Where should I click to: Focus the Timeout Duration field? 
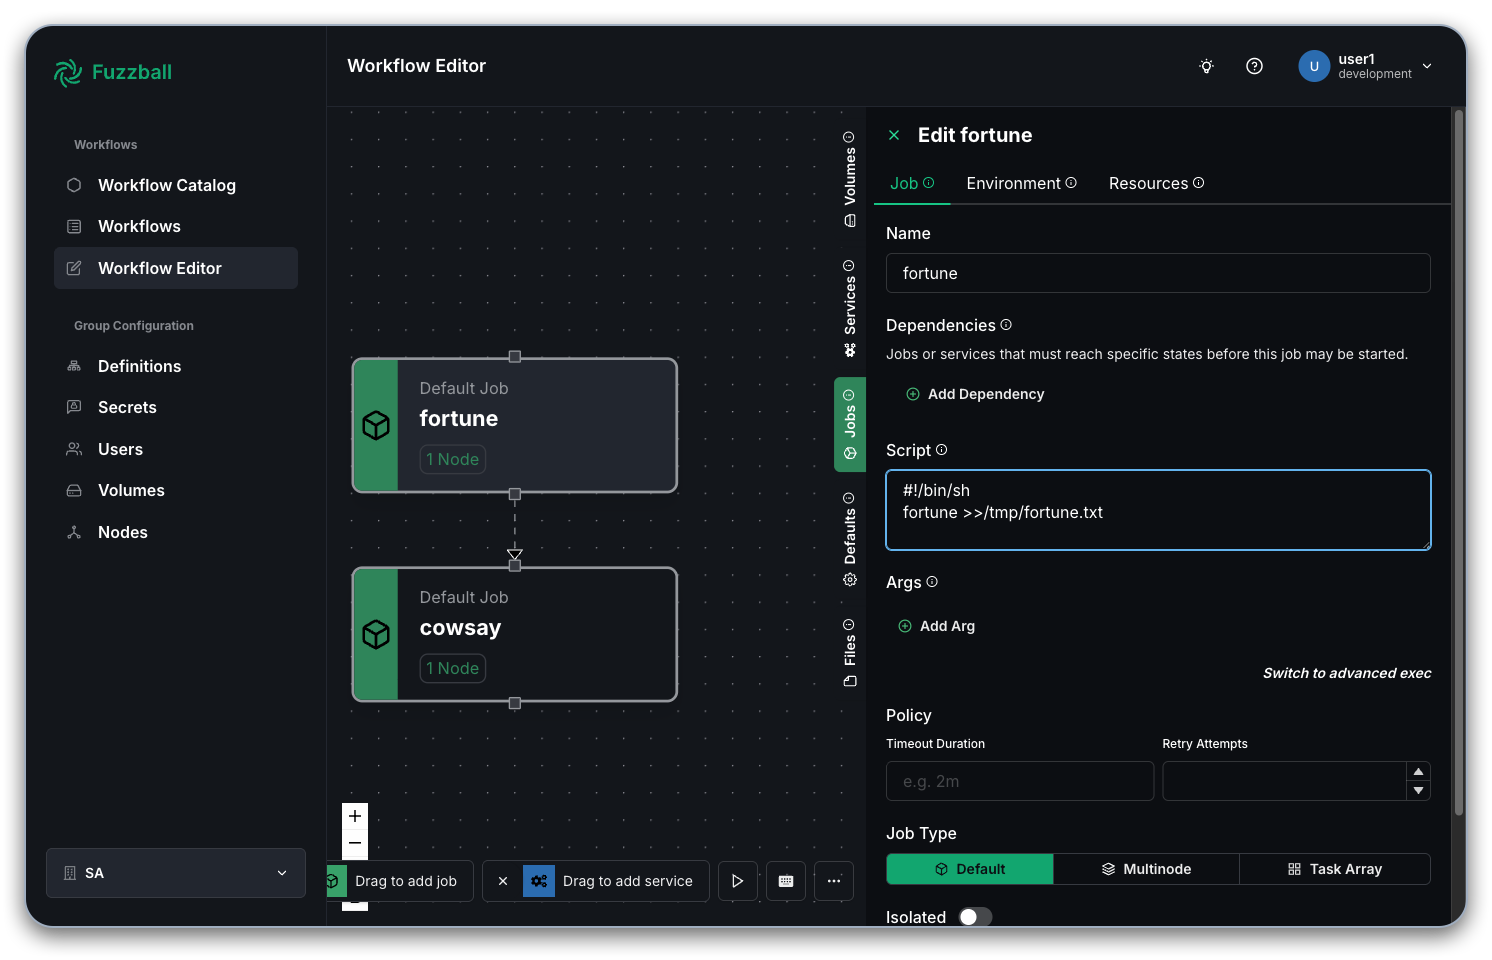click(1020, 781)
